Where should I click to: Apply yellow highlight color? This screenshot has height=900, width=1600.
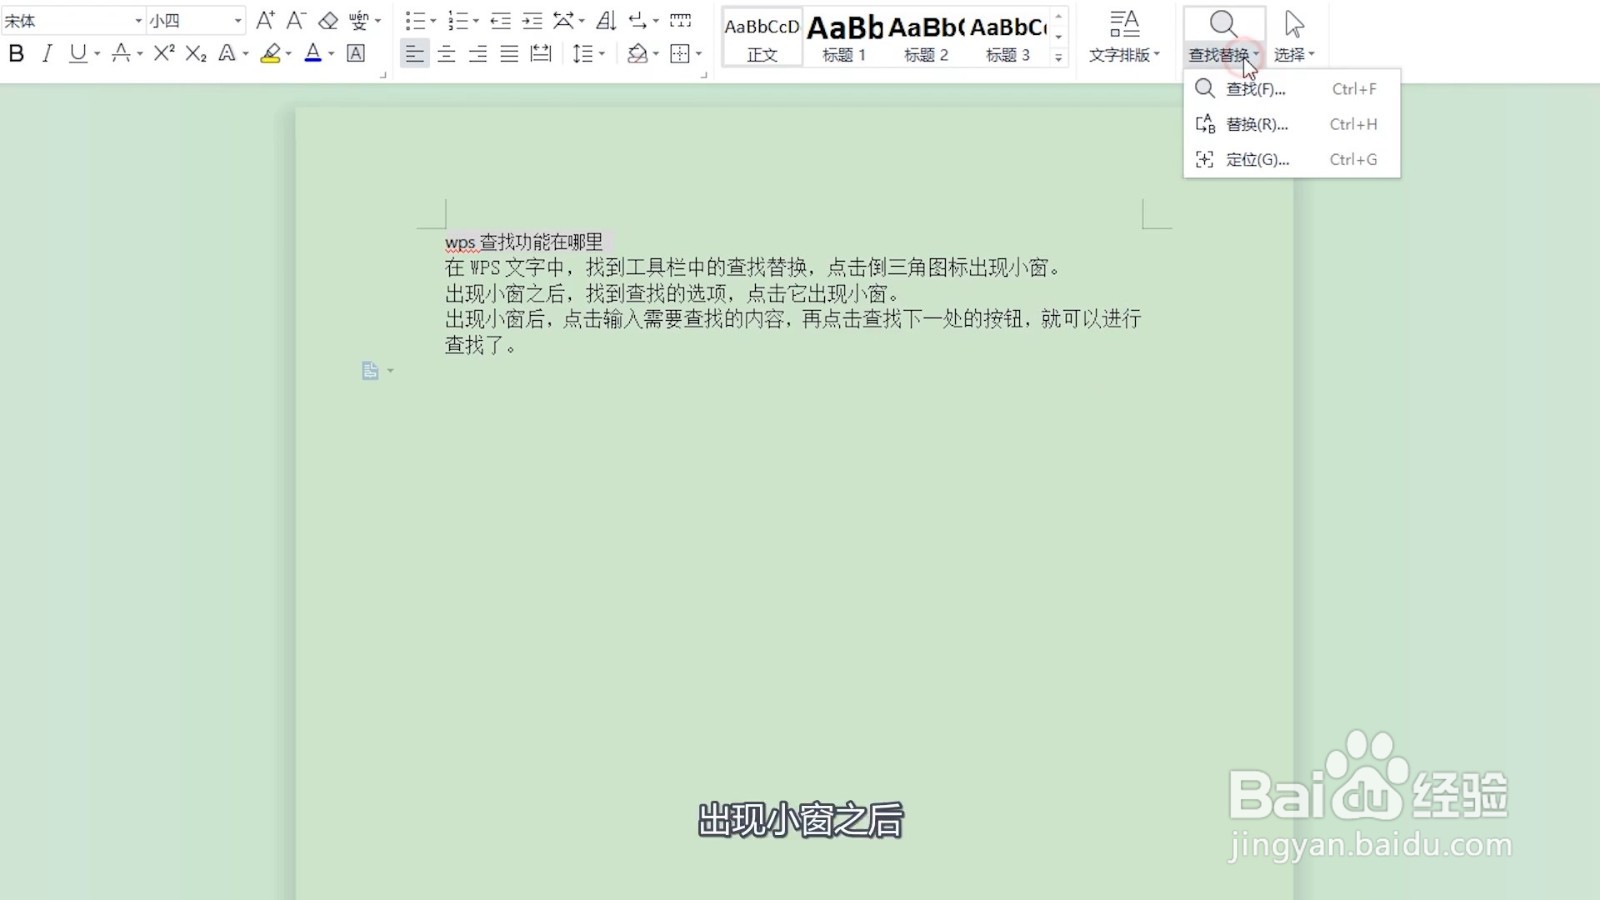(270, 54)
